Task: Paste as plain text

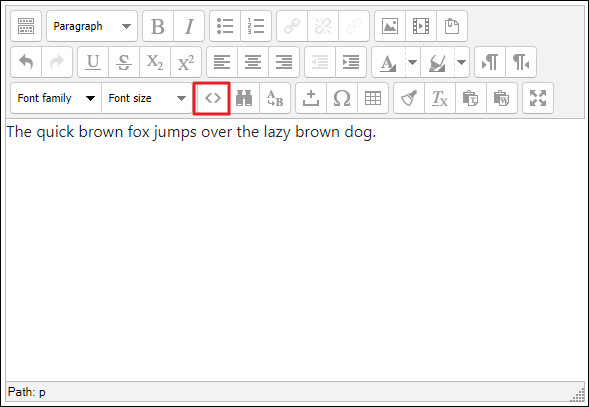Action: pyautogui.click(x=471, y=98)
